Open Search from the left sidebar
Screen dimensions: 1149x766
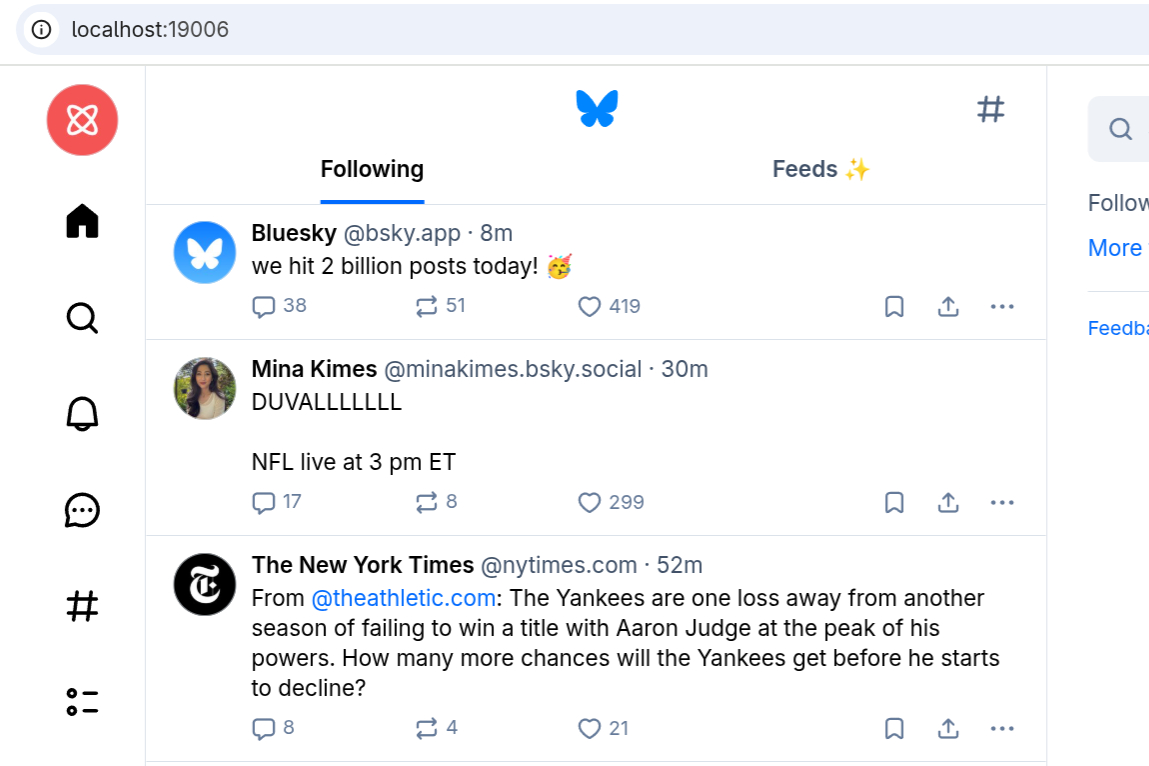[x=82, y=318]
